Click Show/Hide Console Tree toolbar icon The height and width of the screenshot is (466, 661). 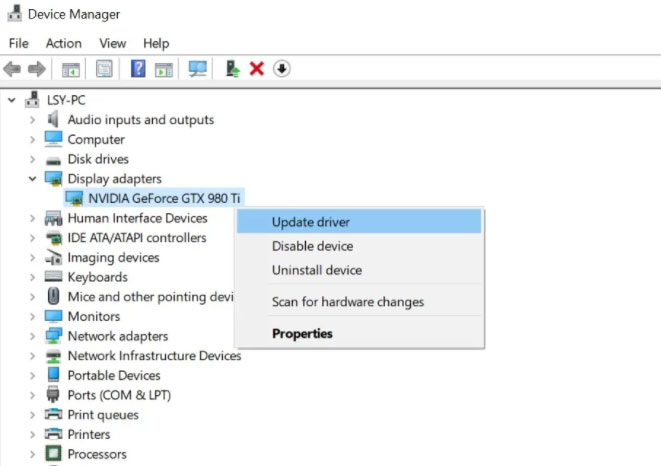[x=70, y=69]
